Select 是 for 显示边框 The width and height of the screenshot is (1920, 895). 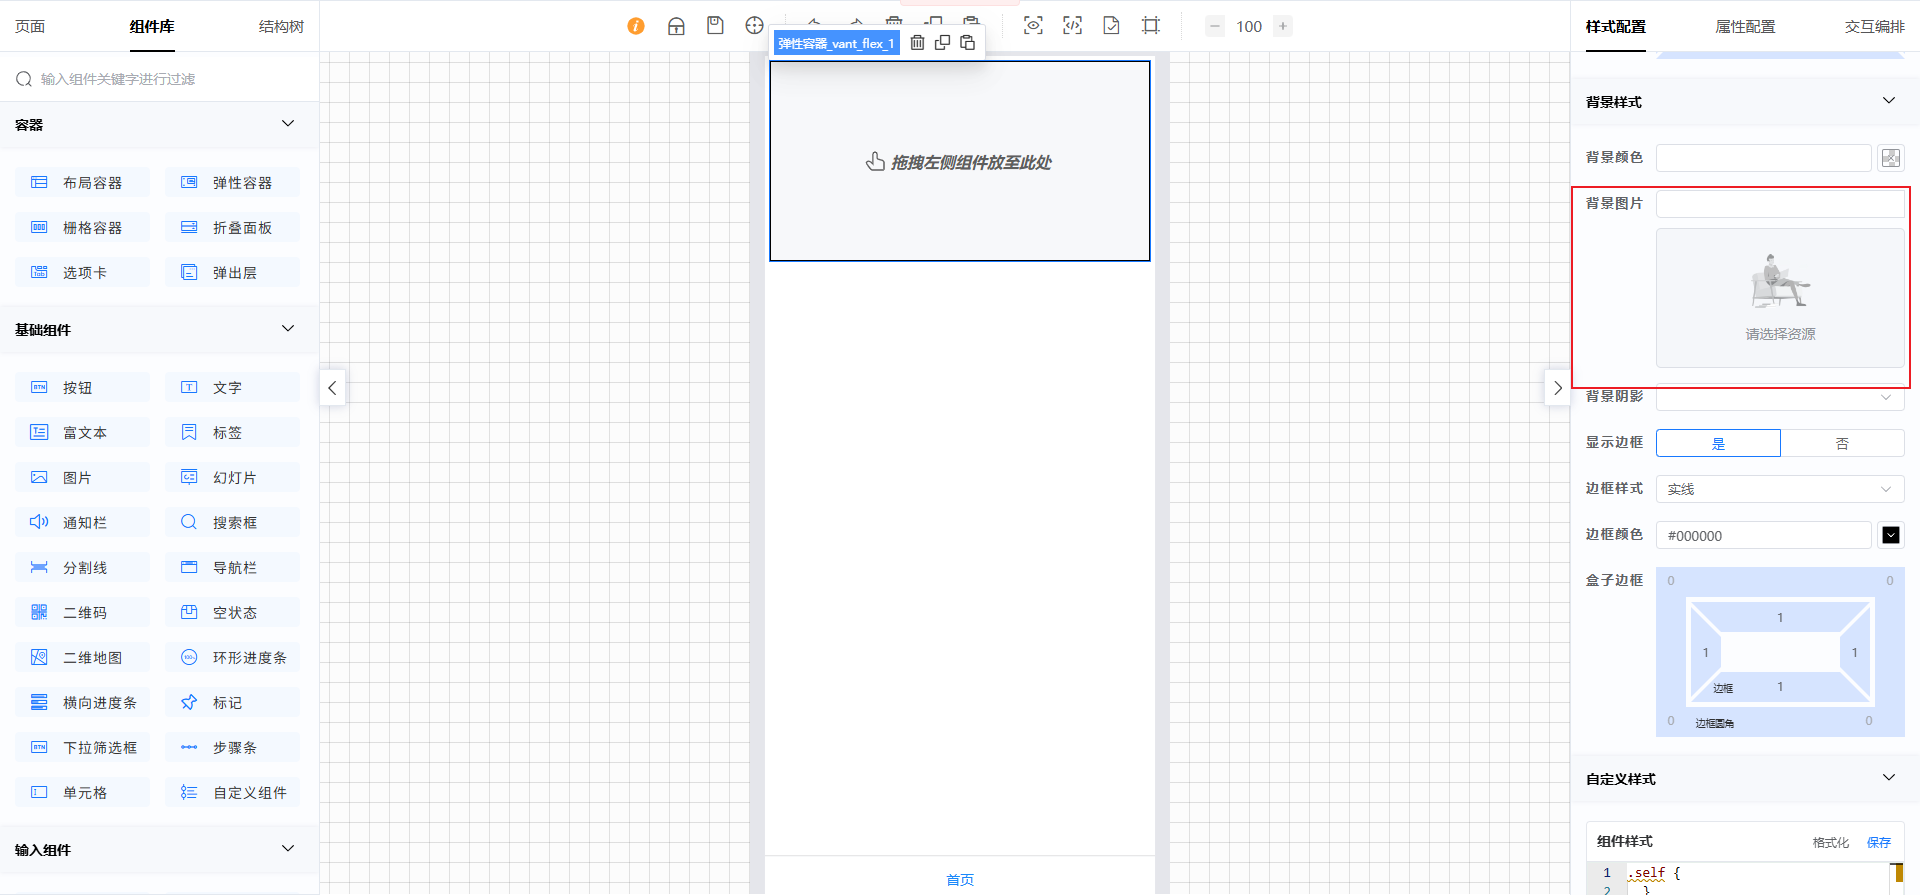pyautogui.click(x=1718, y=443)
